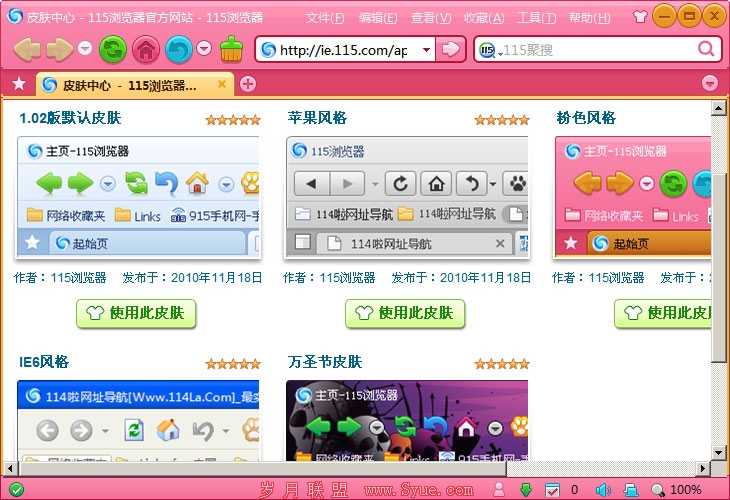This screenshot has width=730, height=500.
Task: Open the tab list dropdown at right of tab bar
Action: click(710, 83)
